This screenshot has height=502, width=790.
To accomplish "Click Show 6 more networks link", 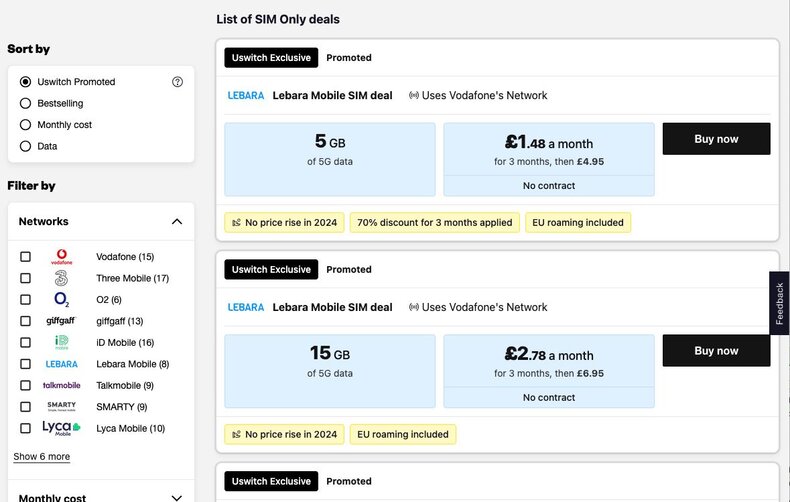I will pos(42,456).
